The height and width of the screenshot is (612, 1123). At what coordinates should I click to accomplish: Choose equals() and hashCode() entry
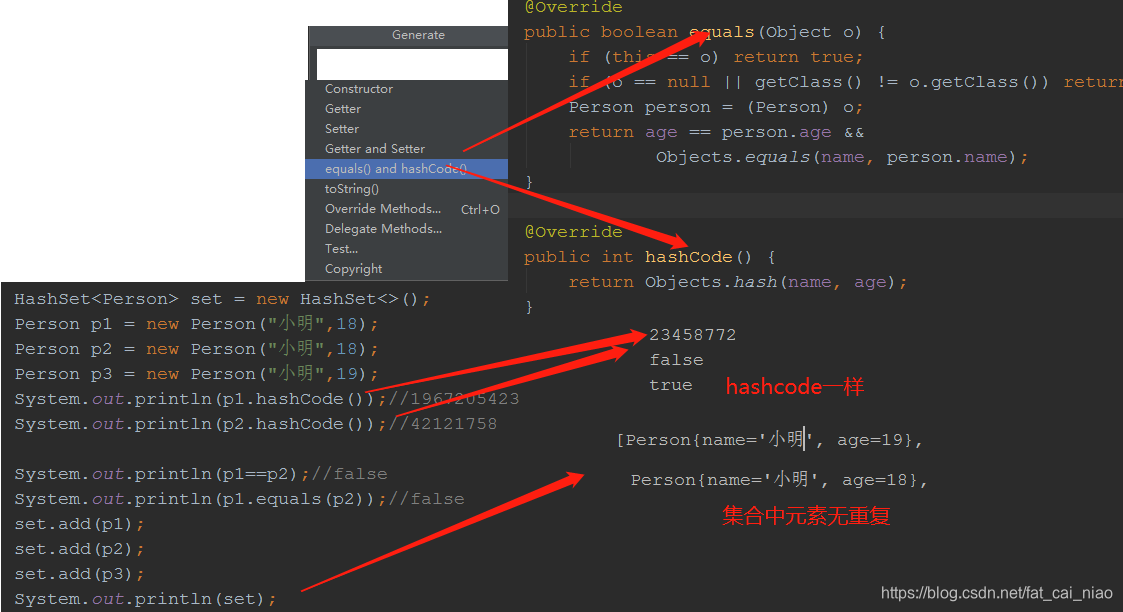coord(406,169)
